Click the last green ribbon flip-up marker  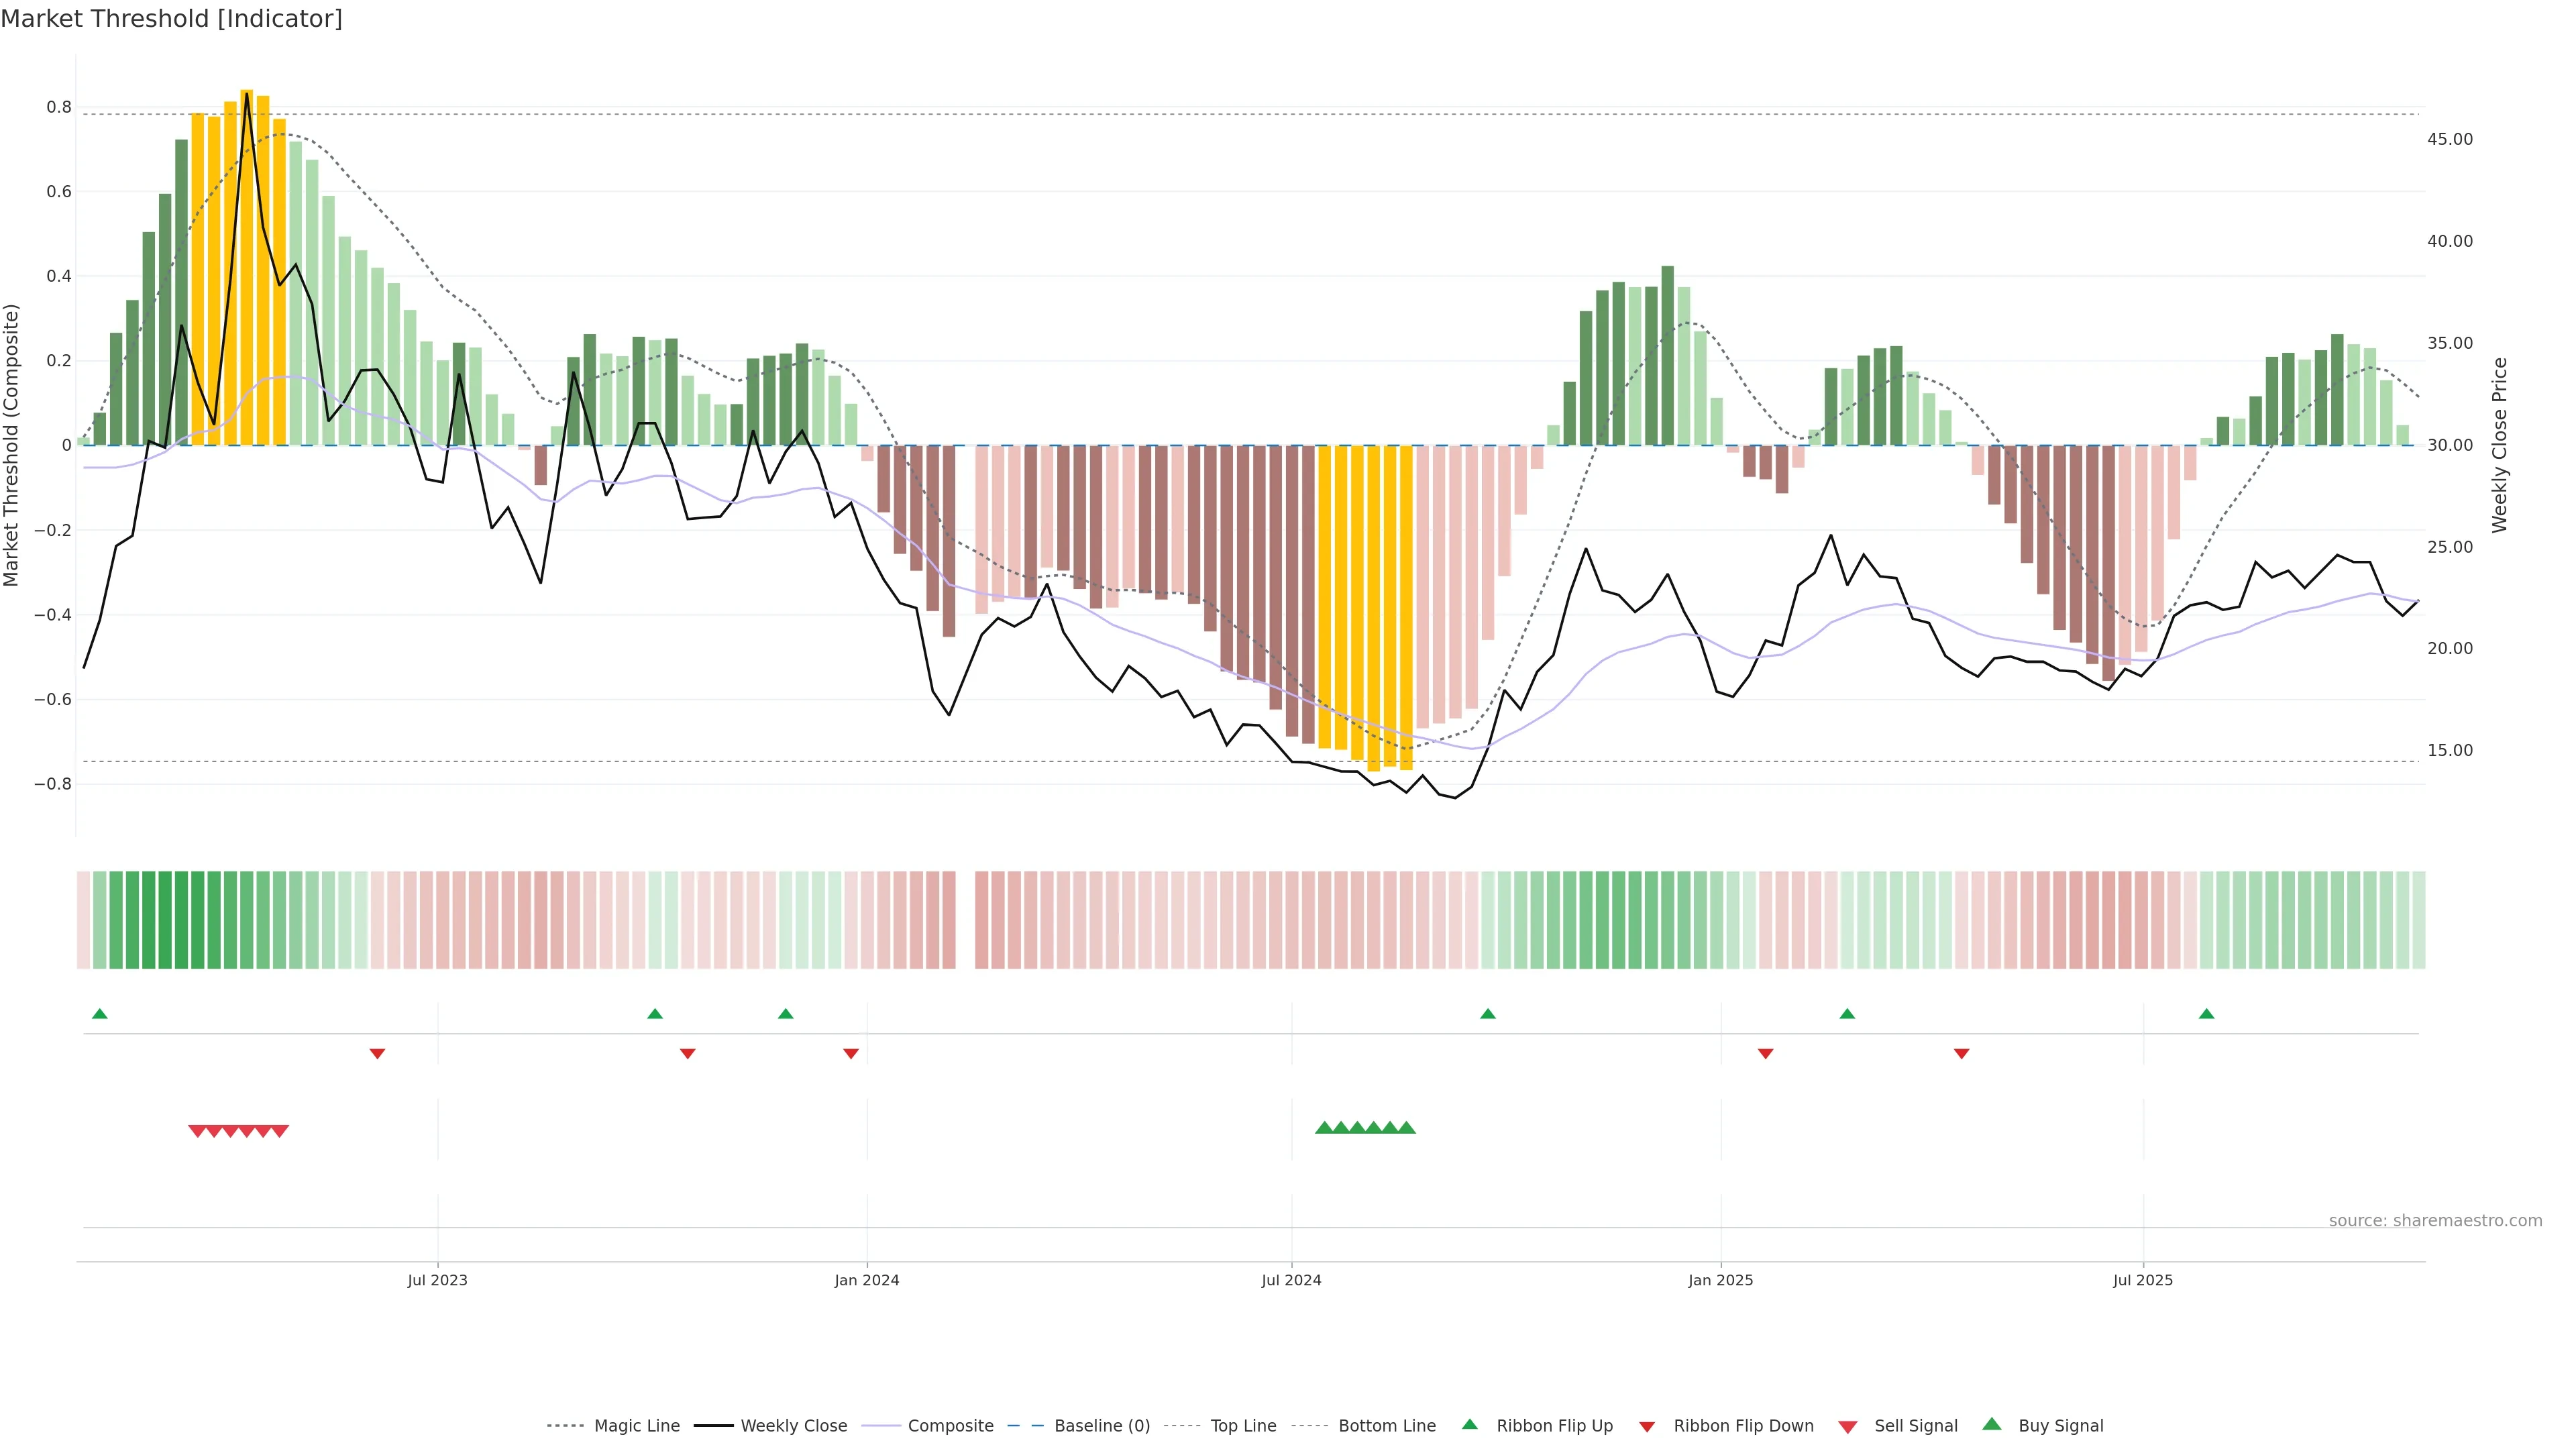pos(2207,1014)
